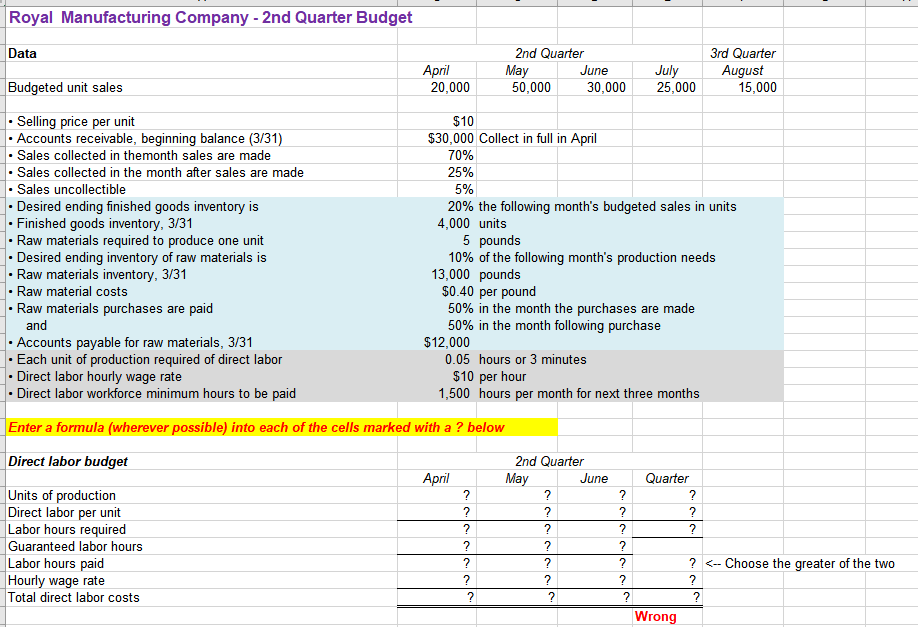The width and height of the screenshot is (918, 627).
Task: Select the "hours or 3 minutes" note
Action: (x=532, y=359)
